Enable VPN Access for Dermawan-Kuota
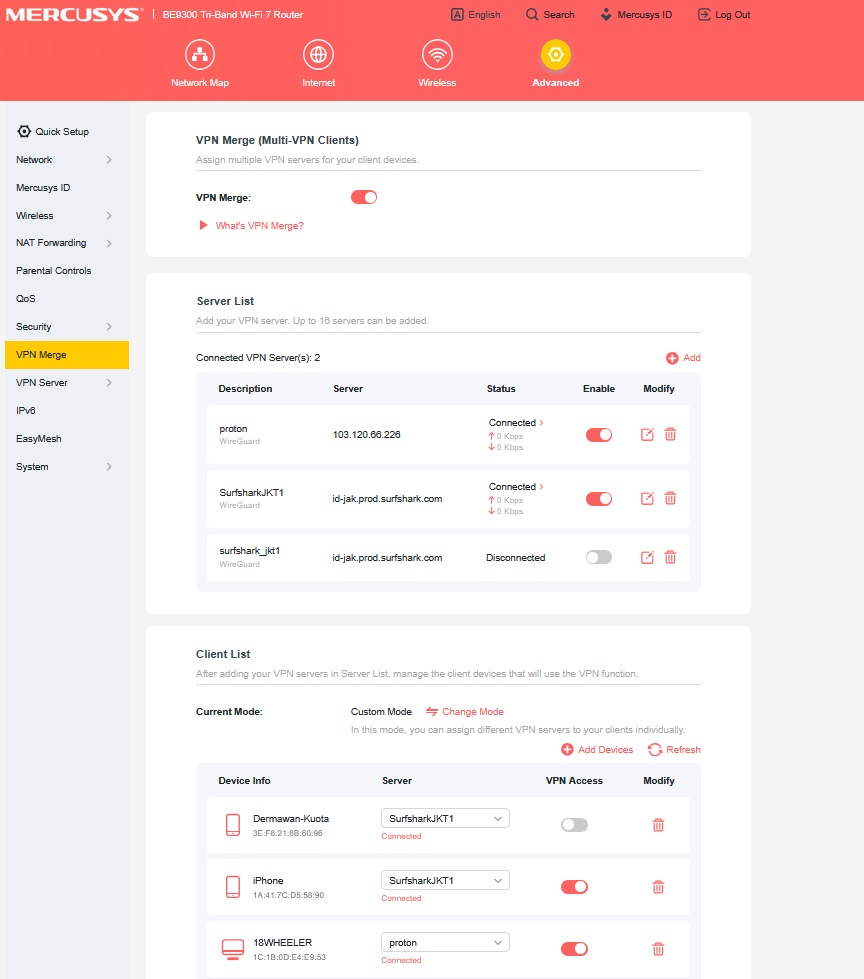864x979 pixels. 574,825
